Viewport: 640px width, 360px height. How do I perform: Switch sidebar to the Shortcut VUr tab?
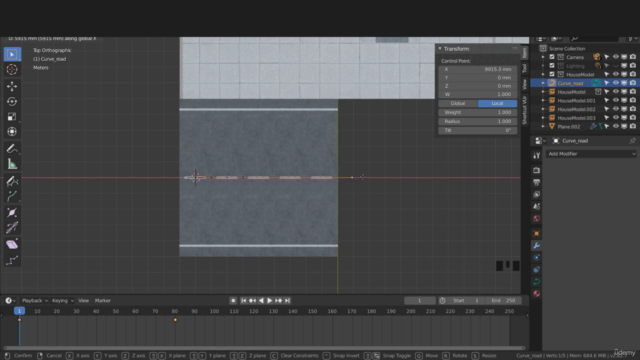pos(525,110)
